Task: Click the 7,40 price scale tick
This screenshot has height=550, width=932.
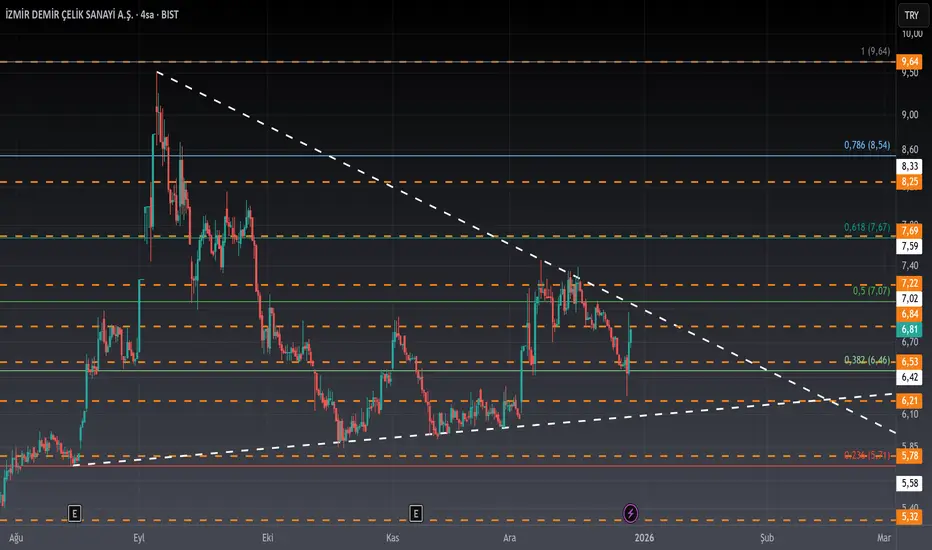Action: 909,266
